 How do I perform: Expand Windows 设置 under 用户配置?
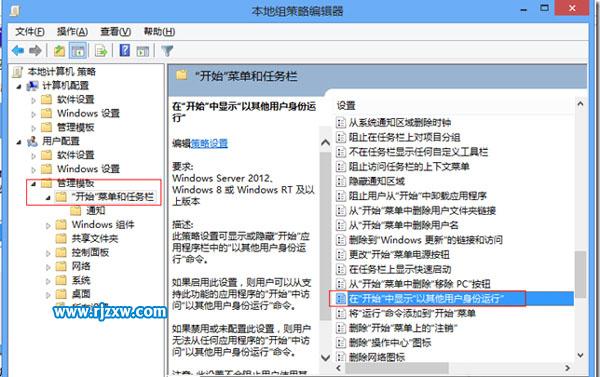tap(33, 170)
